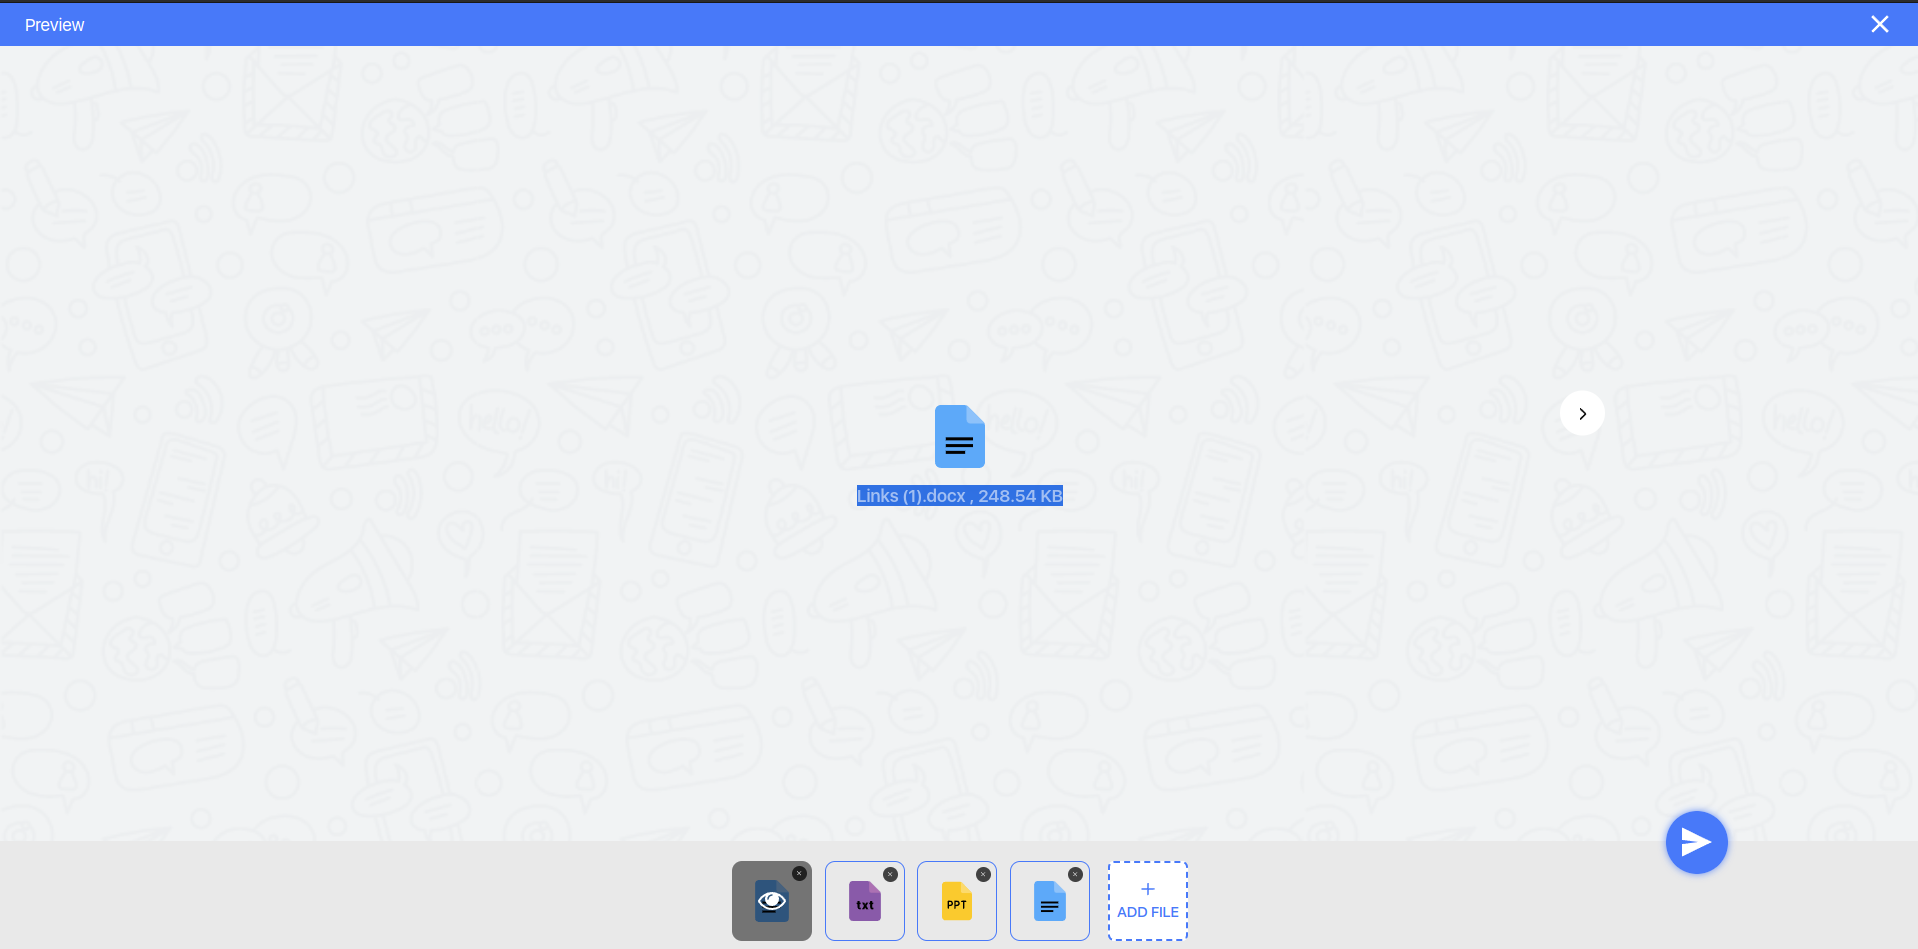The width and height of the screenshot is (1918, 949).
Task: Click the plus icon inside the ADD FILE box
Action: tap(1146, 888)
